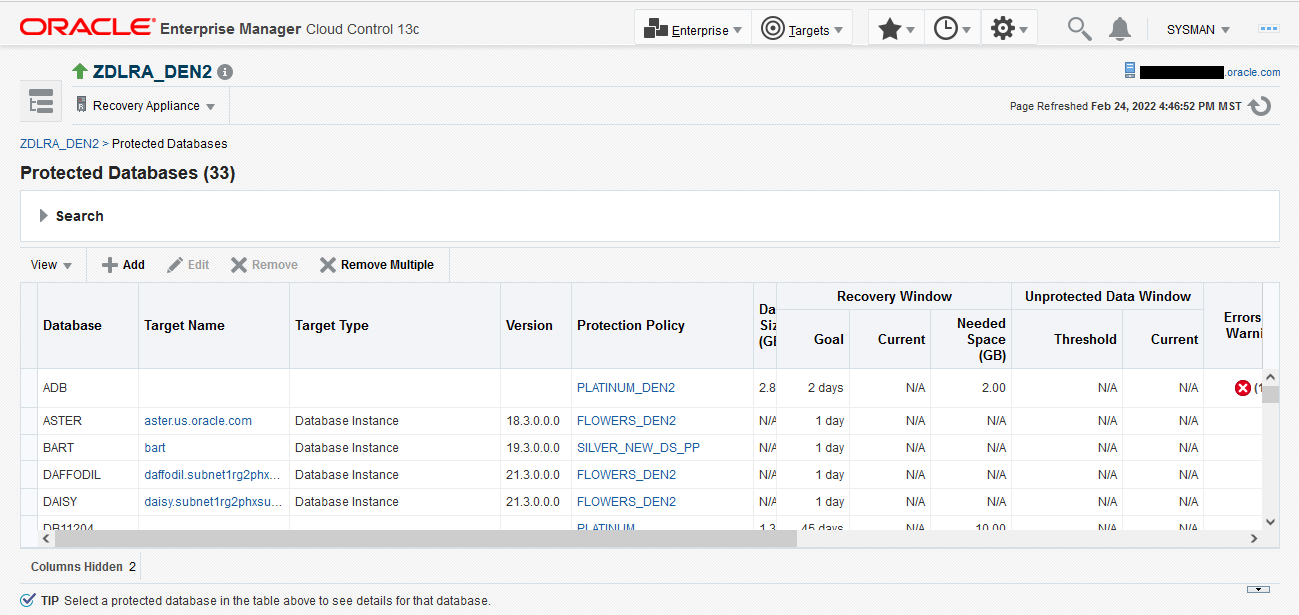Click the Columns Hidden indicator

click(x=83, y=567)
